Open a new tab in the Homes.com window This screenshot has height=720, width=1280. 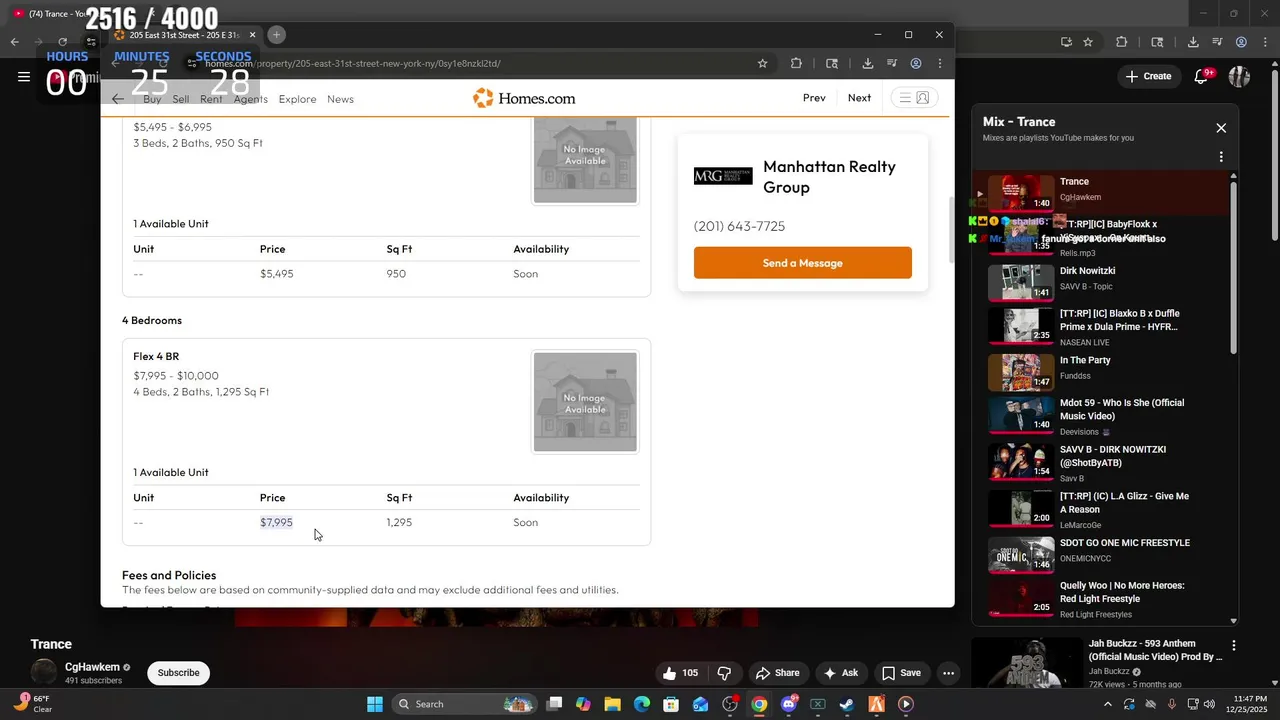coord(276,35)
